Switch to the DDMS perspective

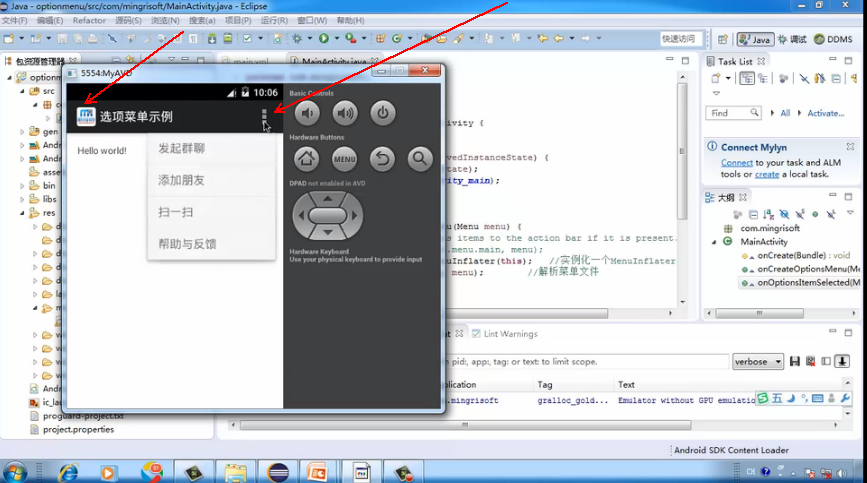tap(833, 39)
